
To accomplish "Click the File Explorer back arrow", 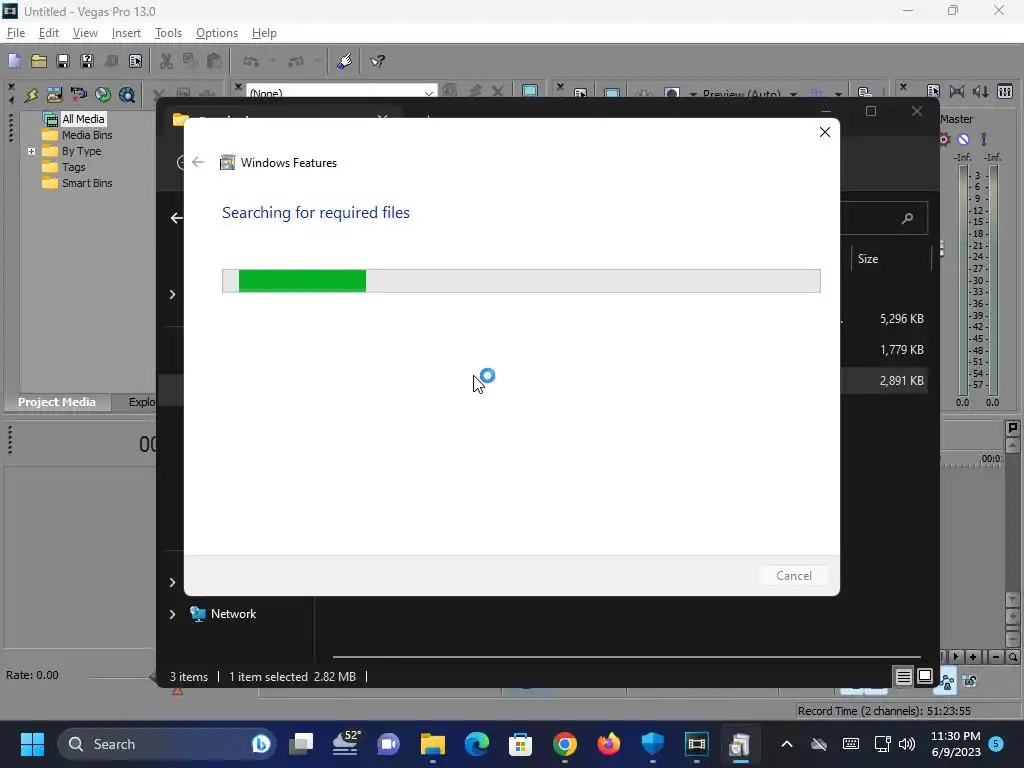I will click(x=176, y=218).
